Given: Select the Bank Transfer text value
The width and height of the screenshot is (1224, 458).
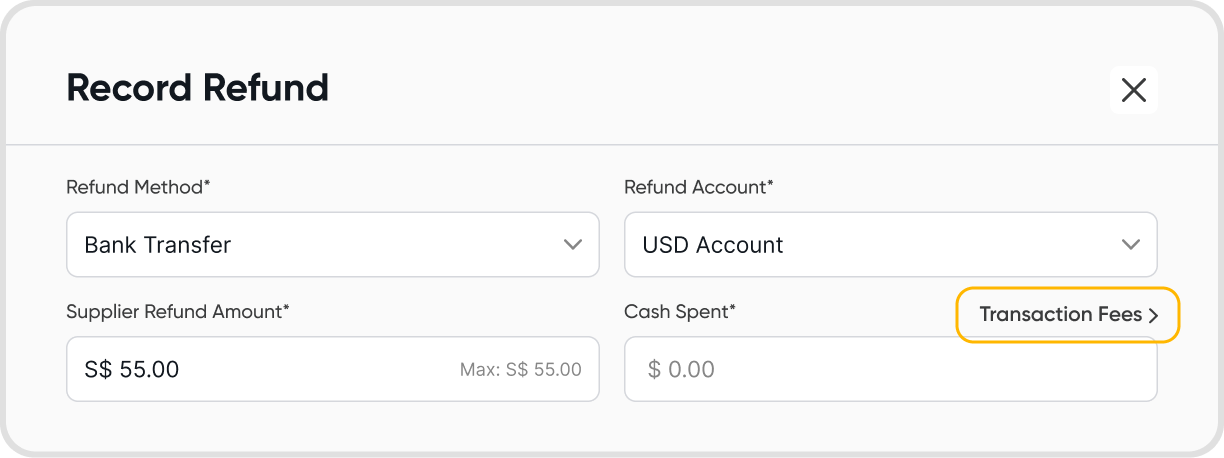Looking at the screenshot, I should tap(158, 245).
